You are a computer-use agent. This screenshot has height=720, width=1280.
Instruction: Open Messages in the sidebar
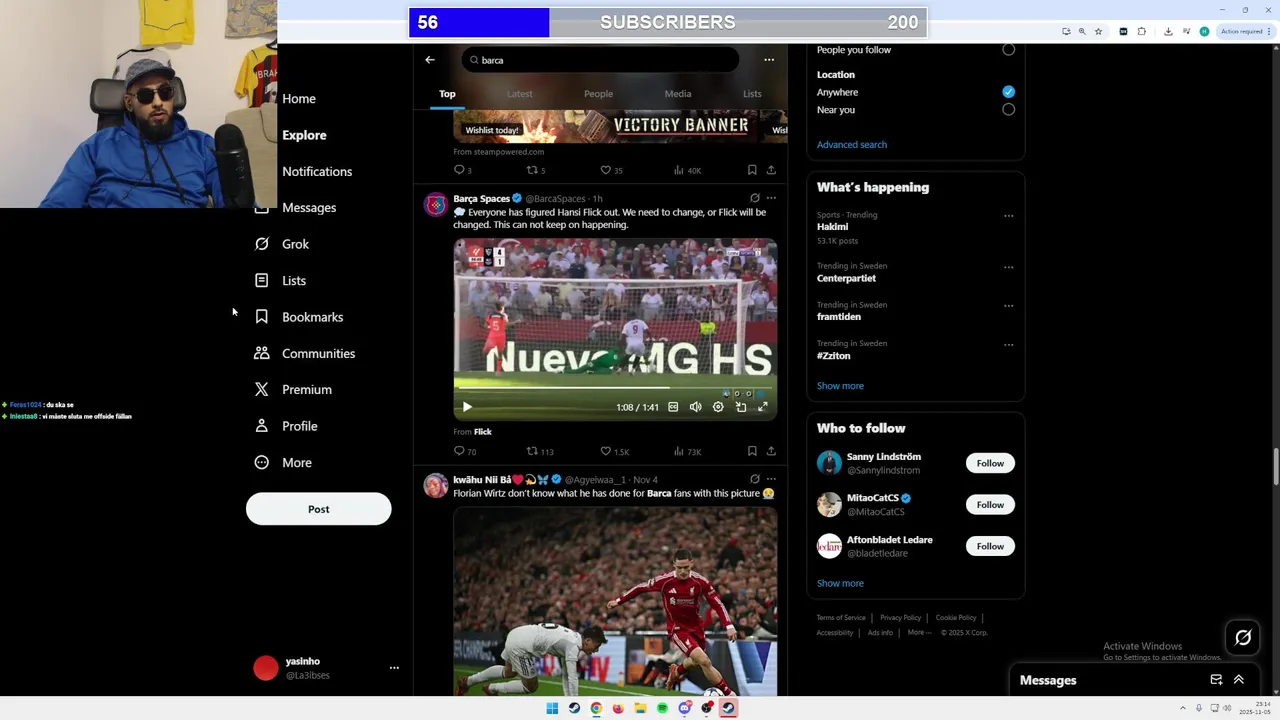[x=308, y=208]
